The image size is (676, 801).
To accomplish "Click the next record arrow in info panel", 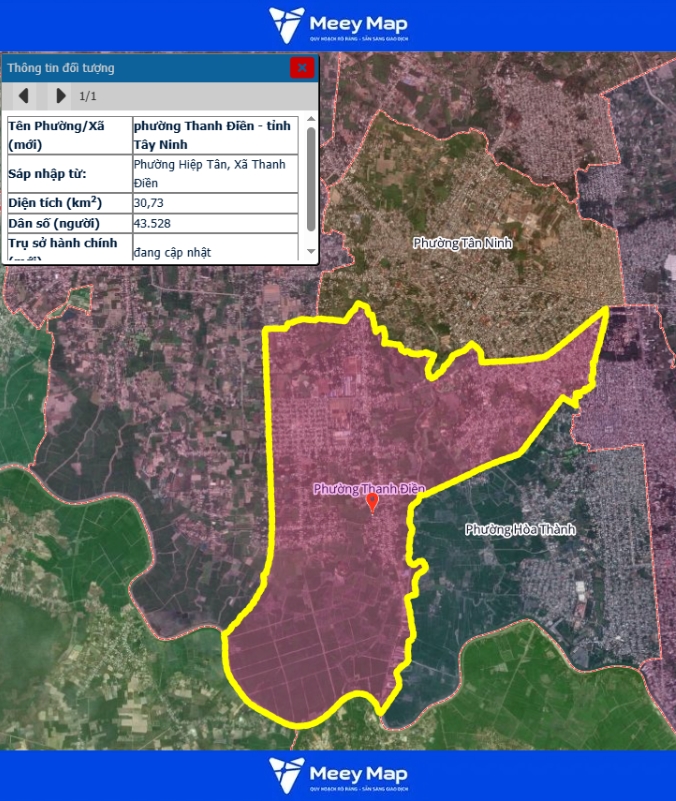I will tap(60, 96).
